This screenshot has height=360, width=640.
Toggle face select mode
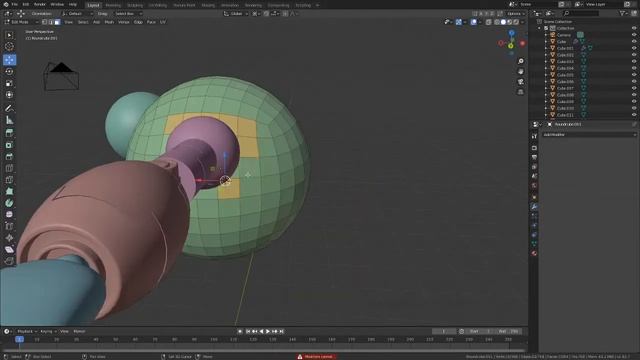57,22
